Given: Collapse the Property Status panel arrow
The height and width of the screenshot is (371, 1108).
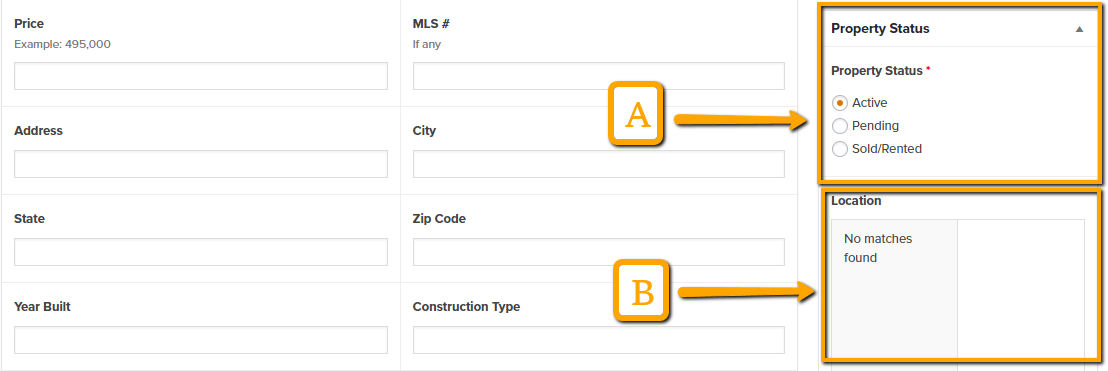Looking at the screenshot, I should [x=1078, y=29].
